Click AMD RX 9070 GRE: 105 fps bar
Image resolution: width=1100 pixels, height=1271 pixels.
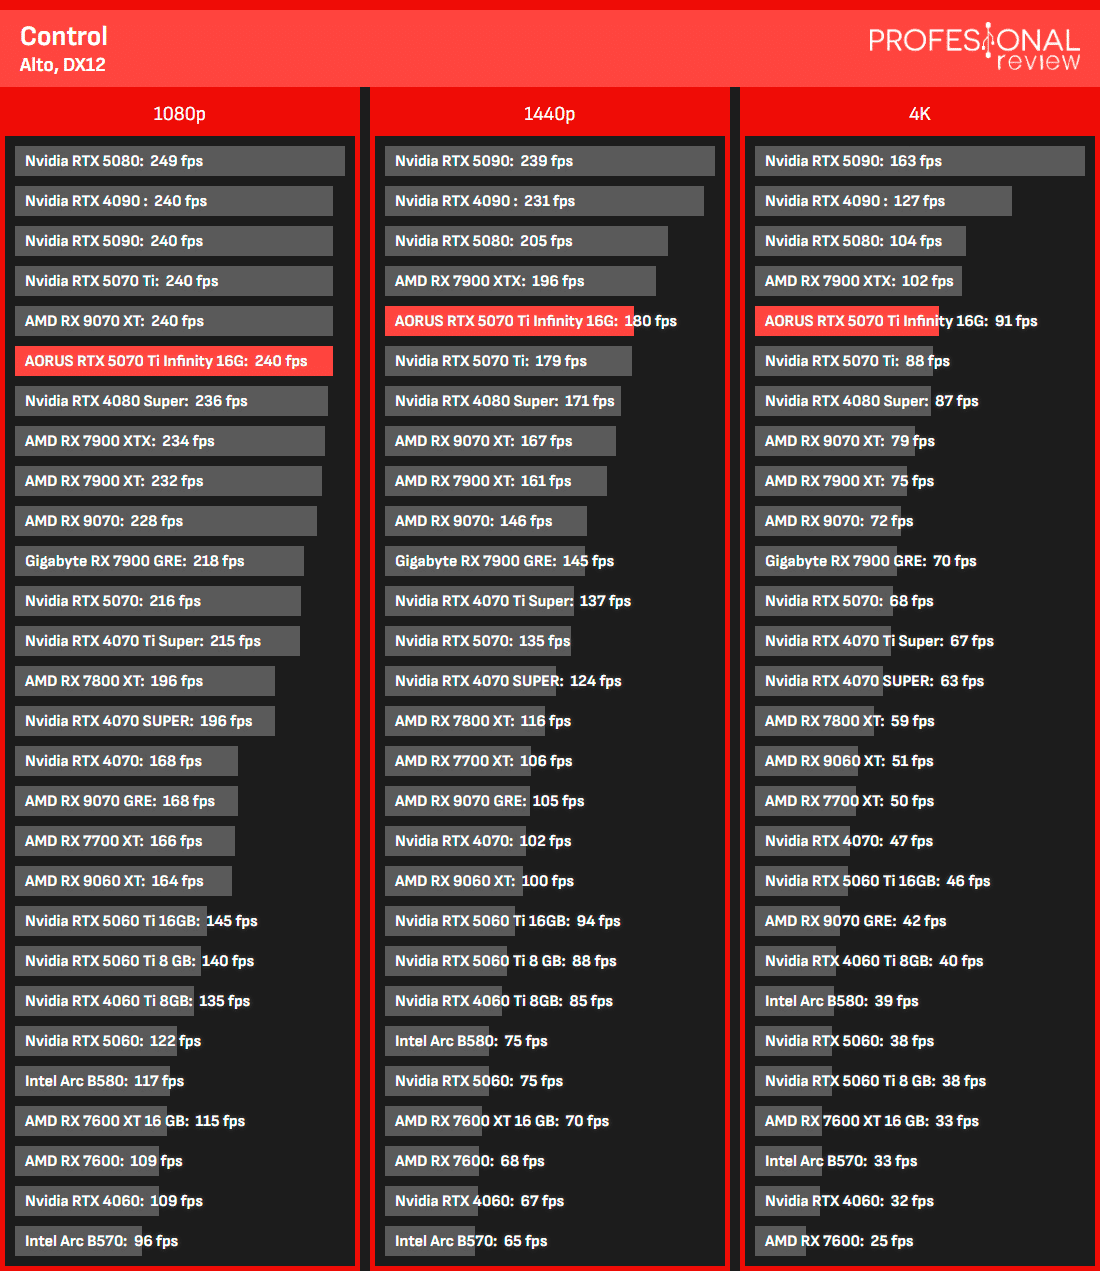pyautogui.click(x=457, y=801)
